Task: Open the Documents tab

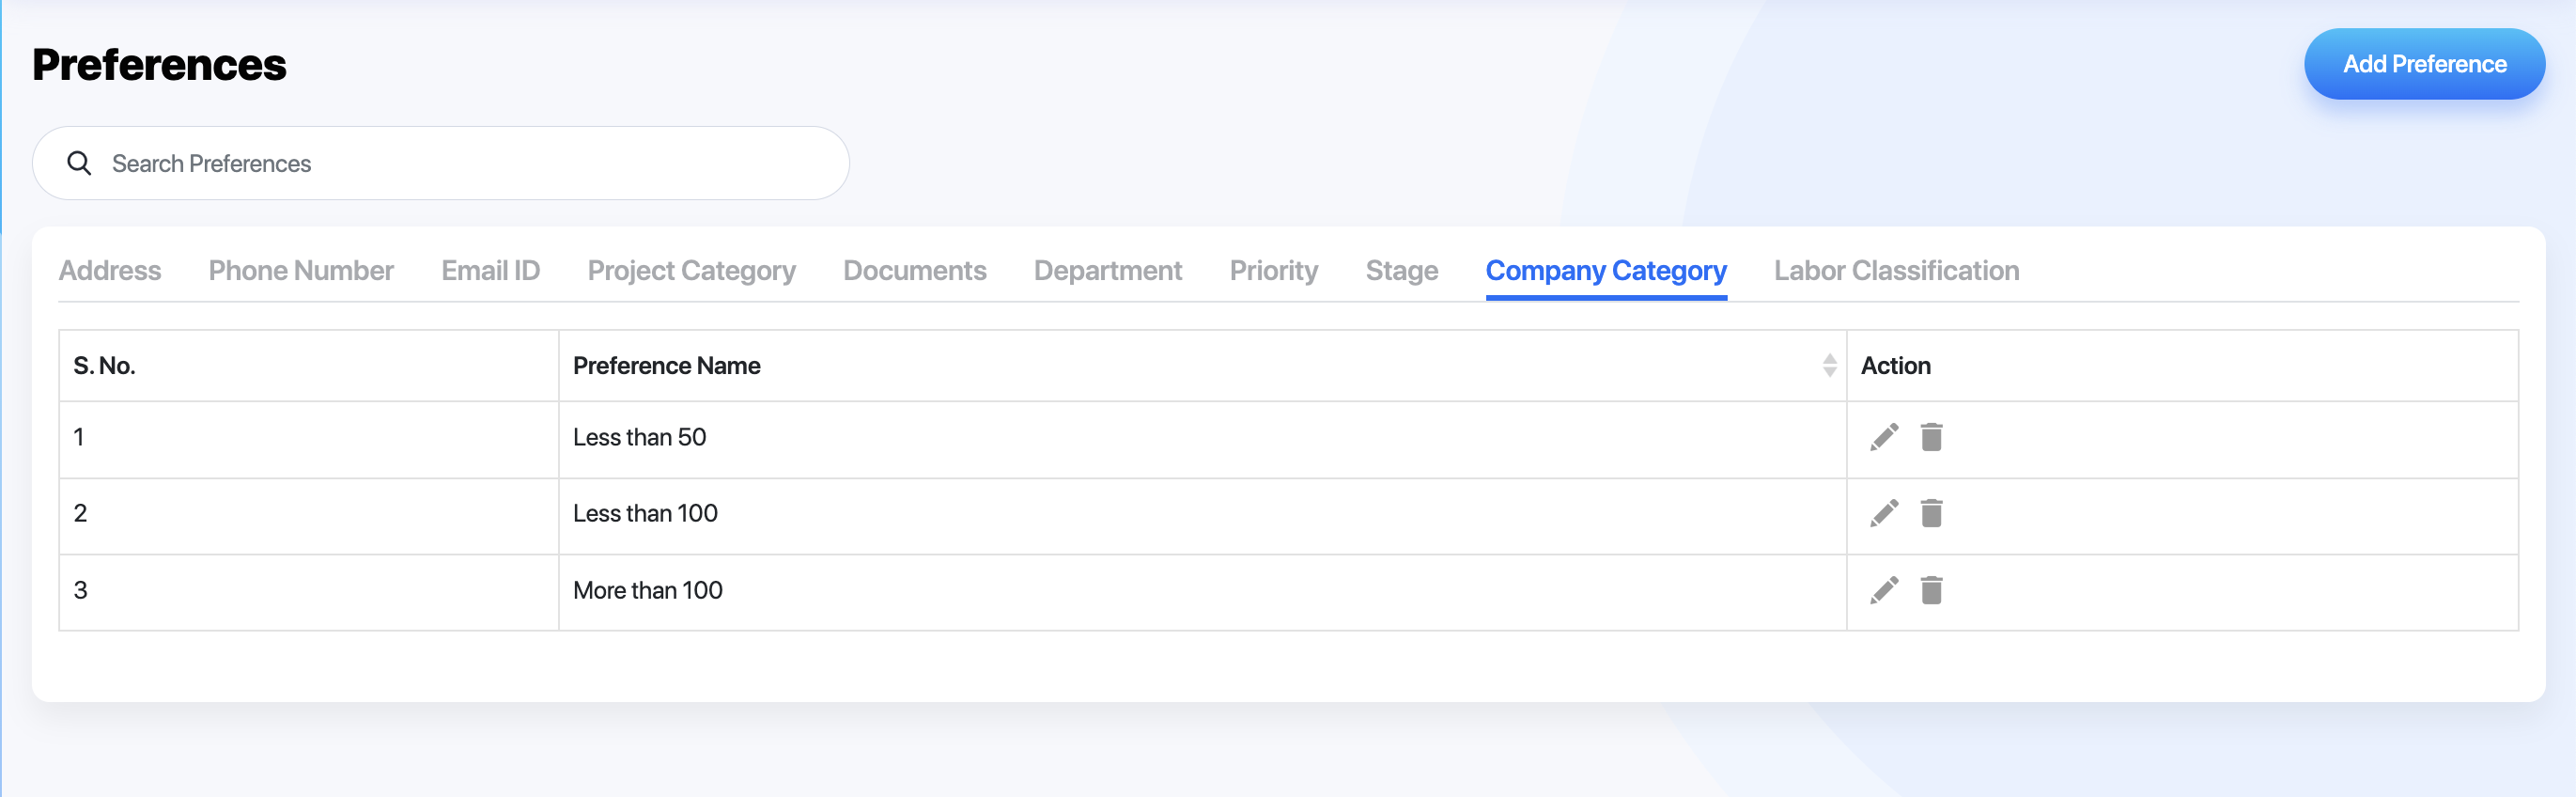Action: click(914, 270)
